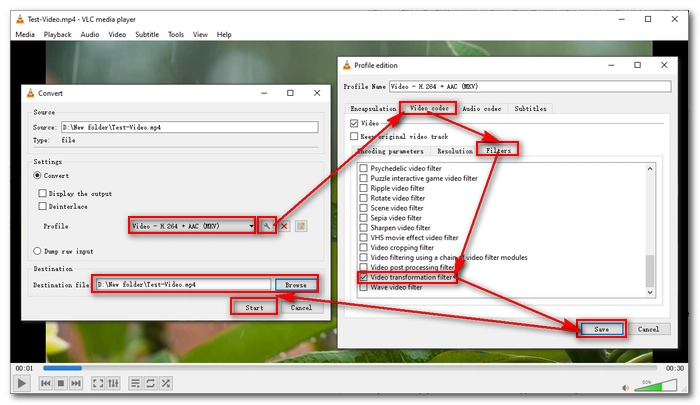
Task: Cancel the Profile edition dialog
Action: coord(648,329)
